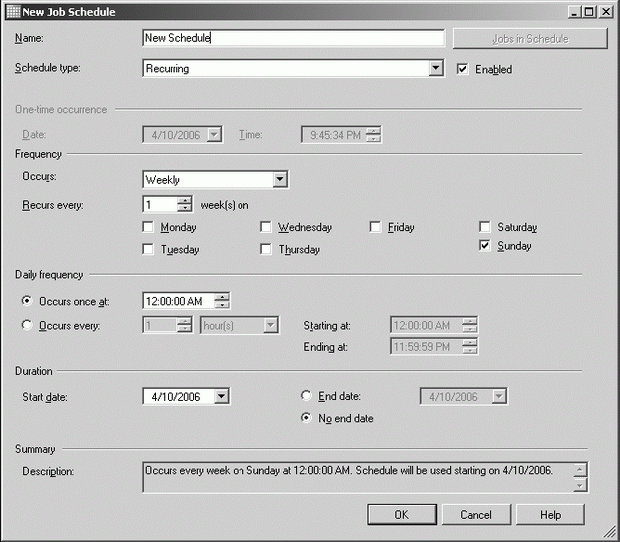Screen dimensions: 620x542
Task: Click the Help button
Action: coord(550,514)
